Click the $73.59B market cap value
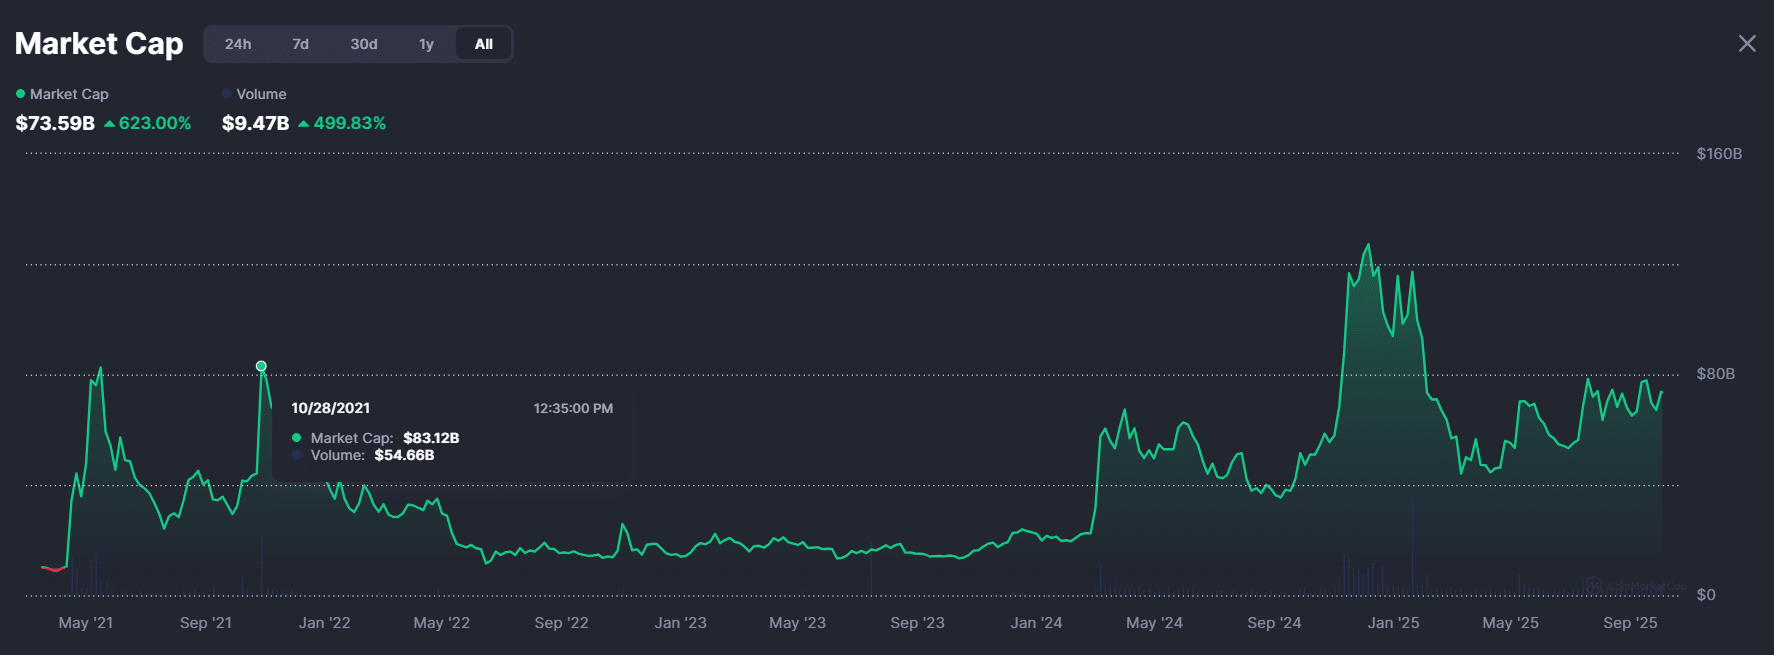1774x655 pixels. [55, 123]
